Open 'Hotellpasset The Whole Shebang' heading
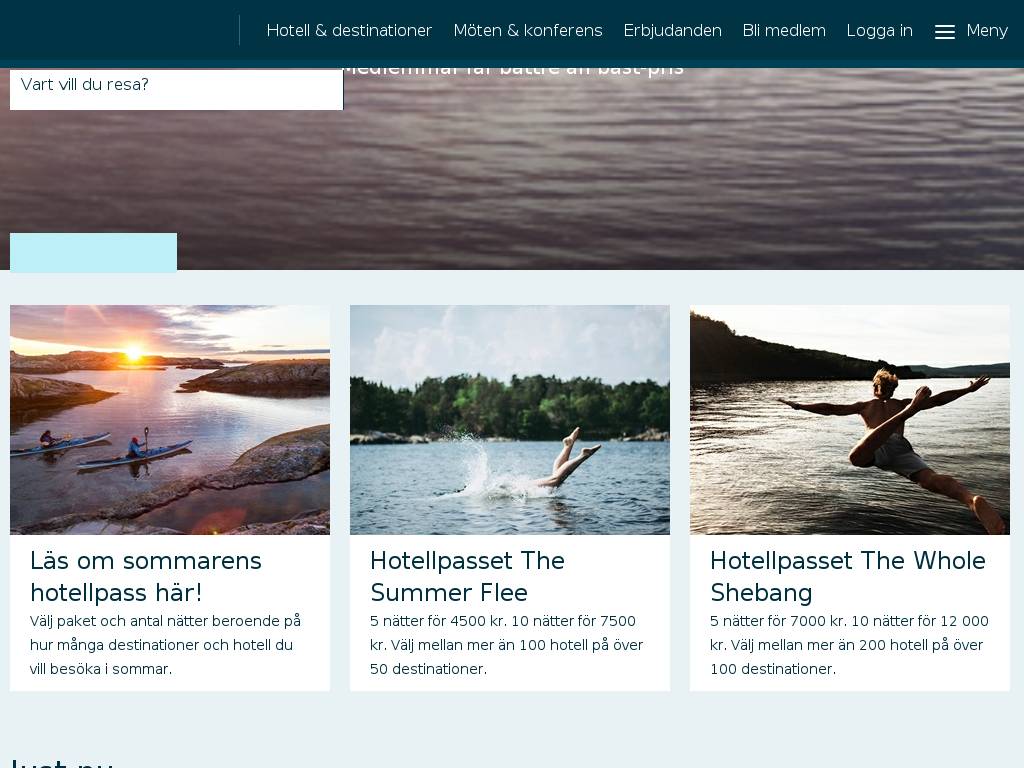The width and height of the screenshot is (1024, 768). click(848, 577)
